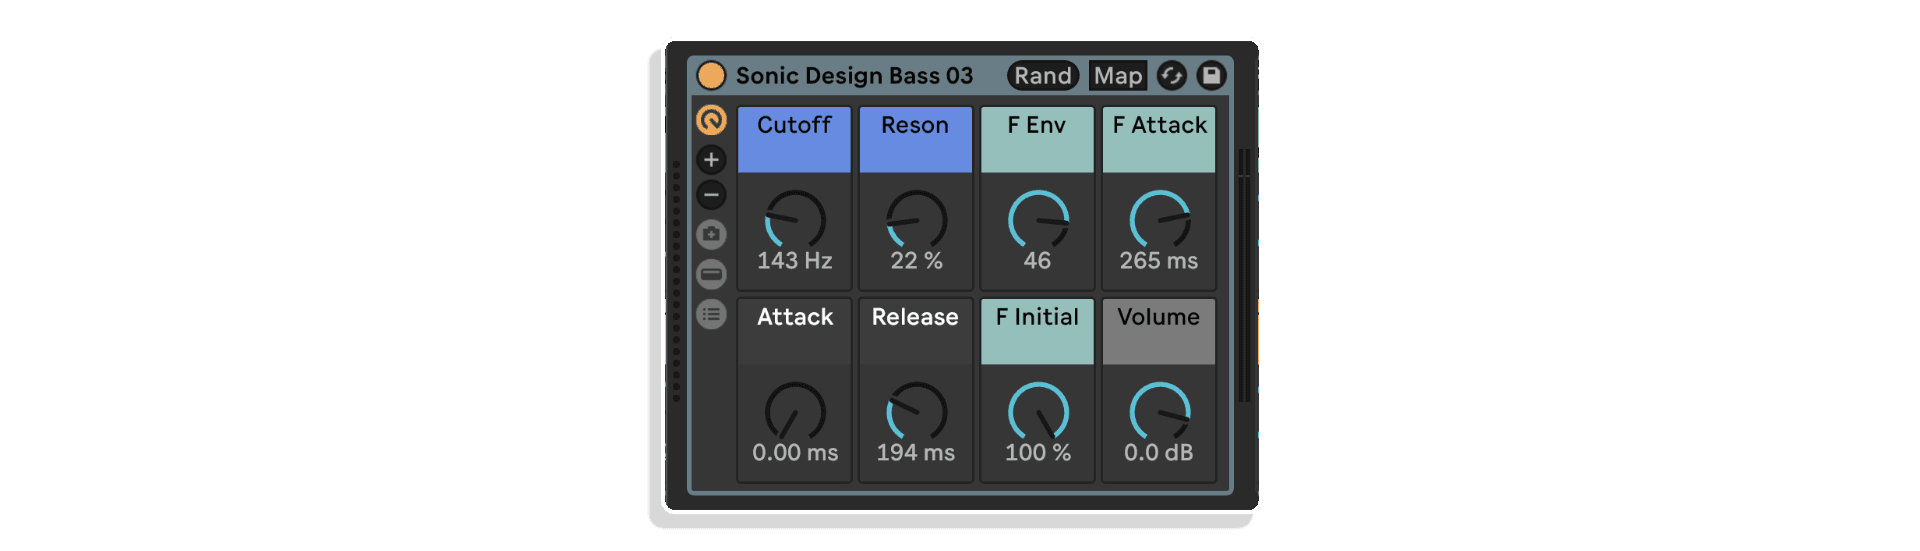
Task: Select the Release macro label
Action: click(x=916, y=332)
